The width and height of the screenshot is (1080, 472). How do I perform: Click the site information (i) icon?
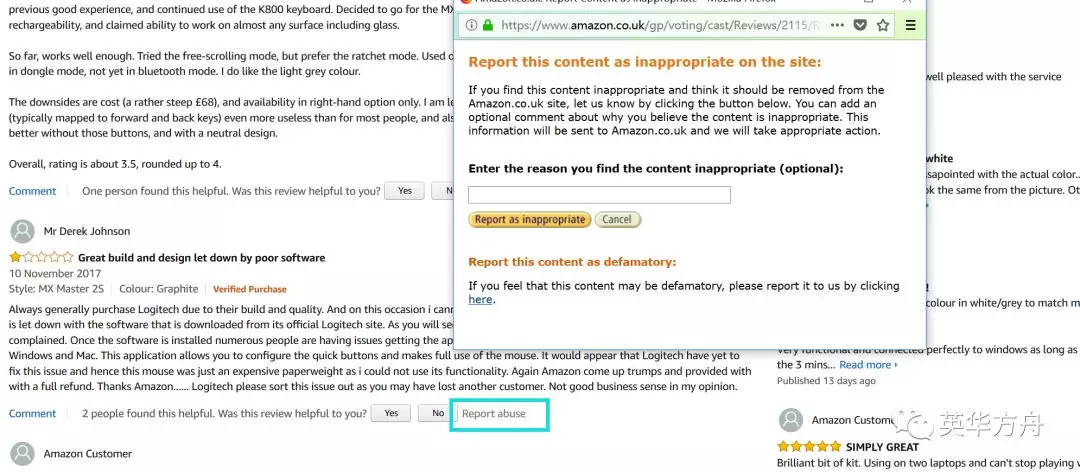tap(471, 25)
